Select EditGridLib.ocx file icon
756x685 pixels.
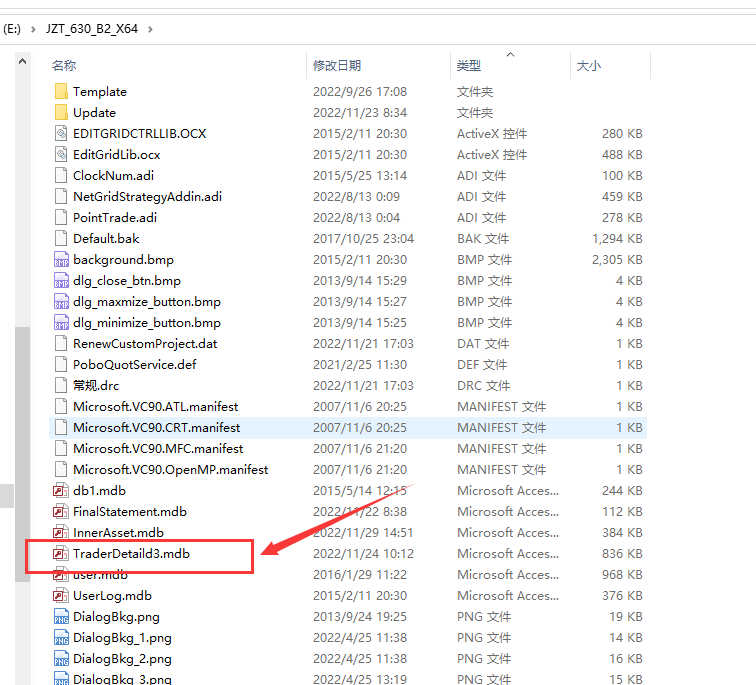pyautogui.click(x=61, y=155)
